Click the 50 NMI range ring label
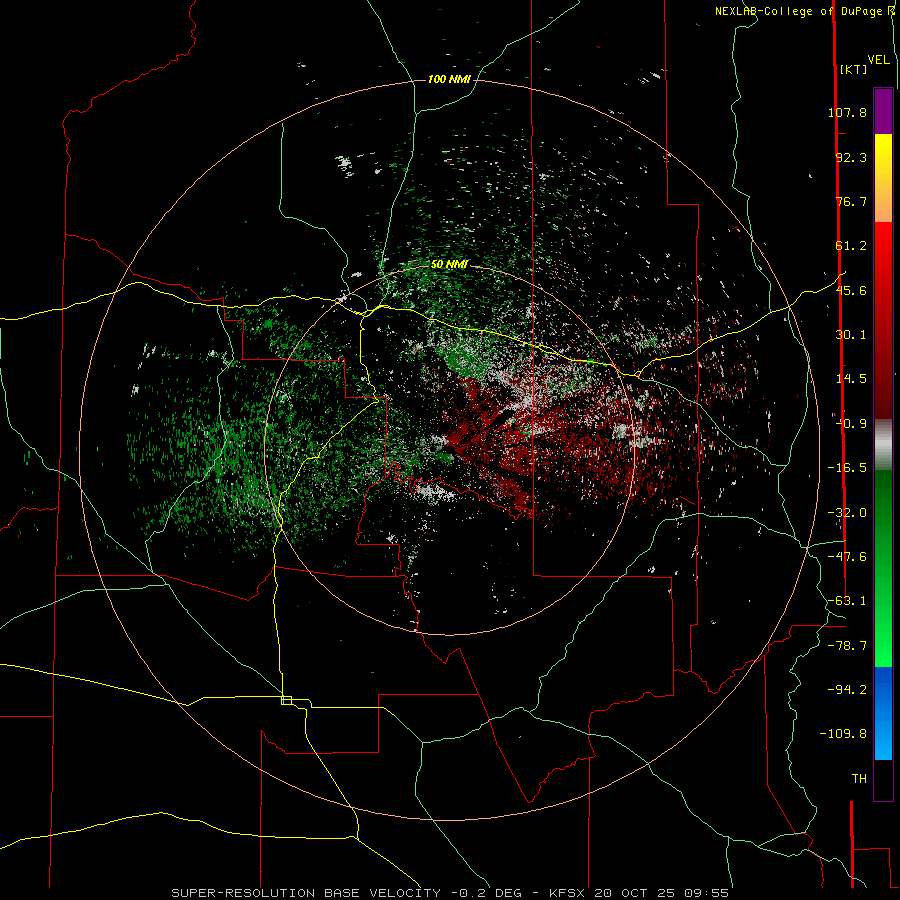Image resolution: width=900 pixels, height=900 pixels. pyautogui.click(x=449, y=265)
